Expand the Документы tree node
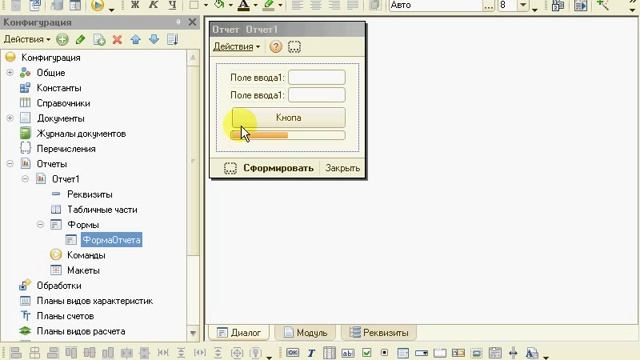Screen dimensions: 640x360 [10, 118]
